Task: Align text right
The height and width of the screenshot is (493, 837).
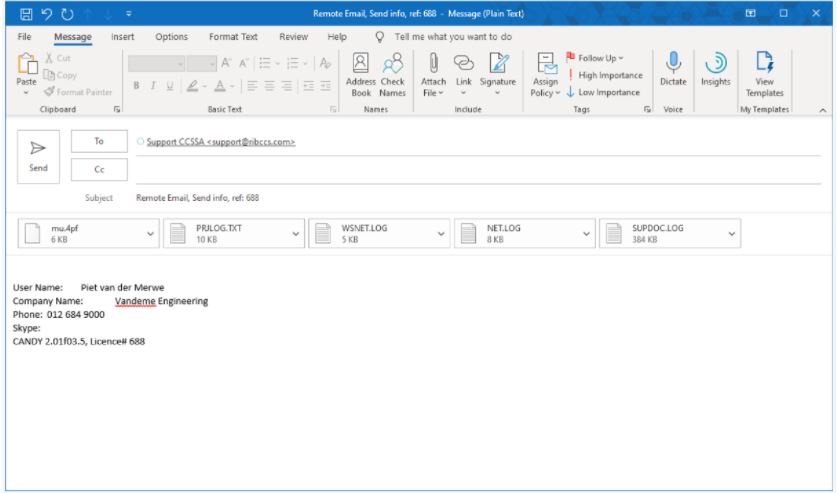Action: pos(287,86)
